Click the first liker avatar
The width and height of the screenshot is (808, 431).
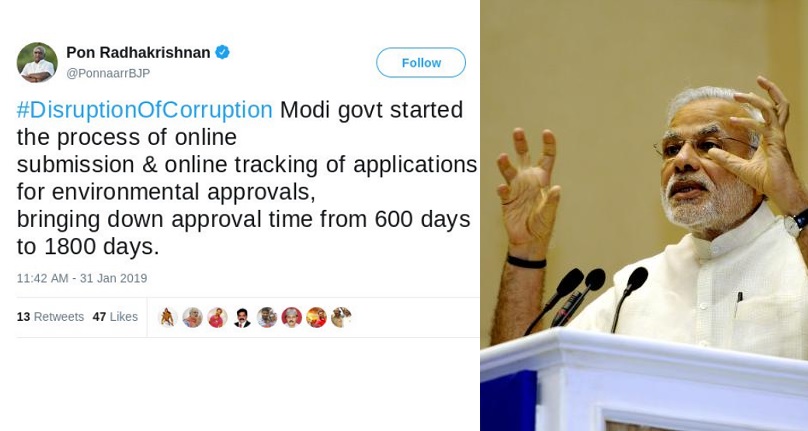167,317
